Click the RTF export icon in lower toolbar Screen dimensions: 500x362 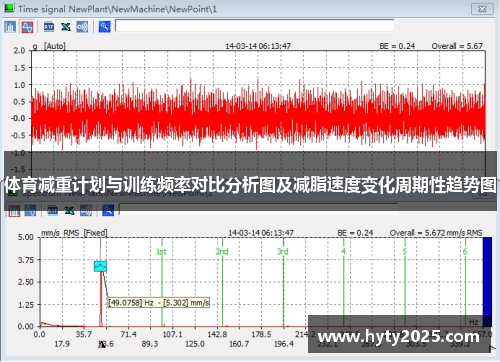53,211
